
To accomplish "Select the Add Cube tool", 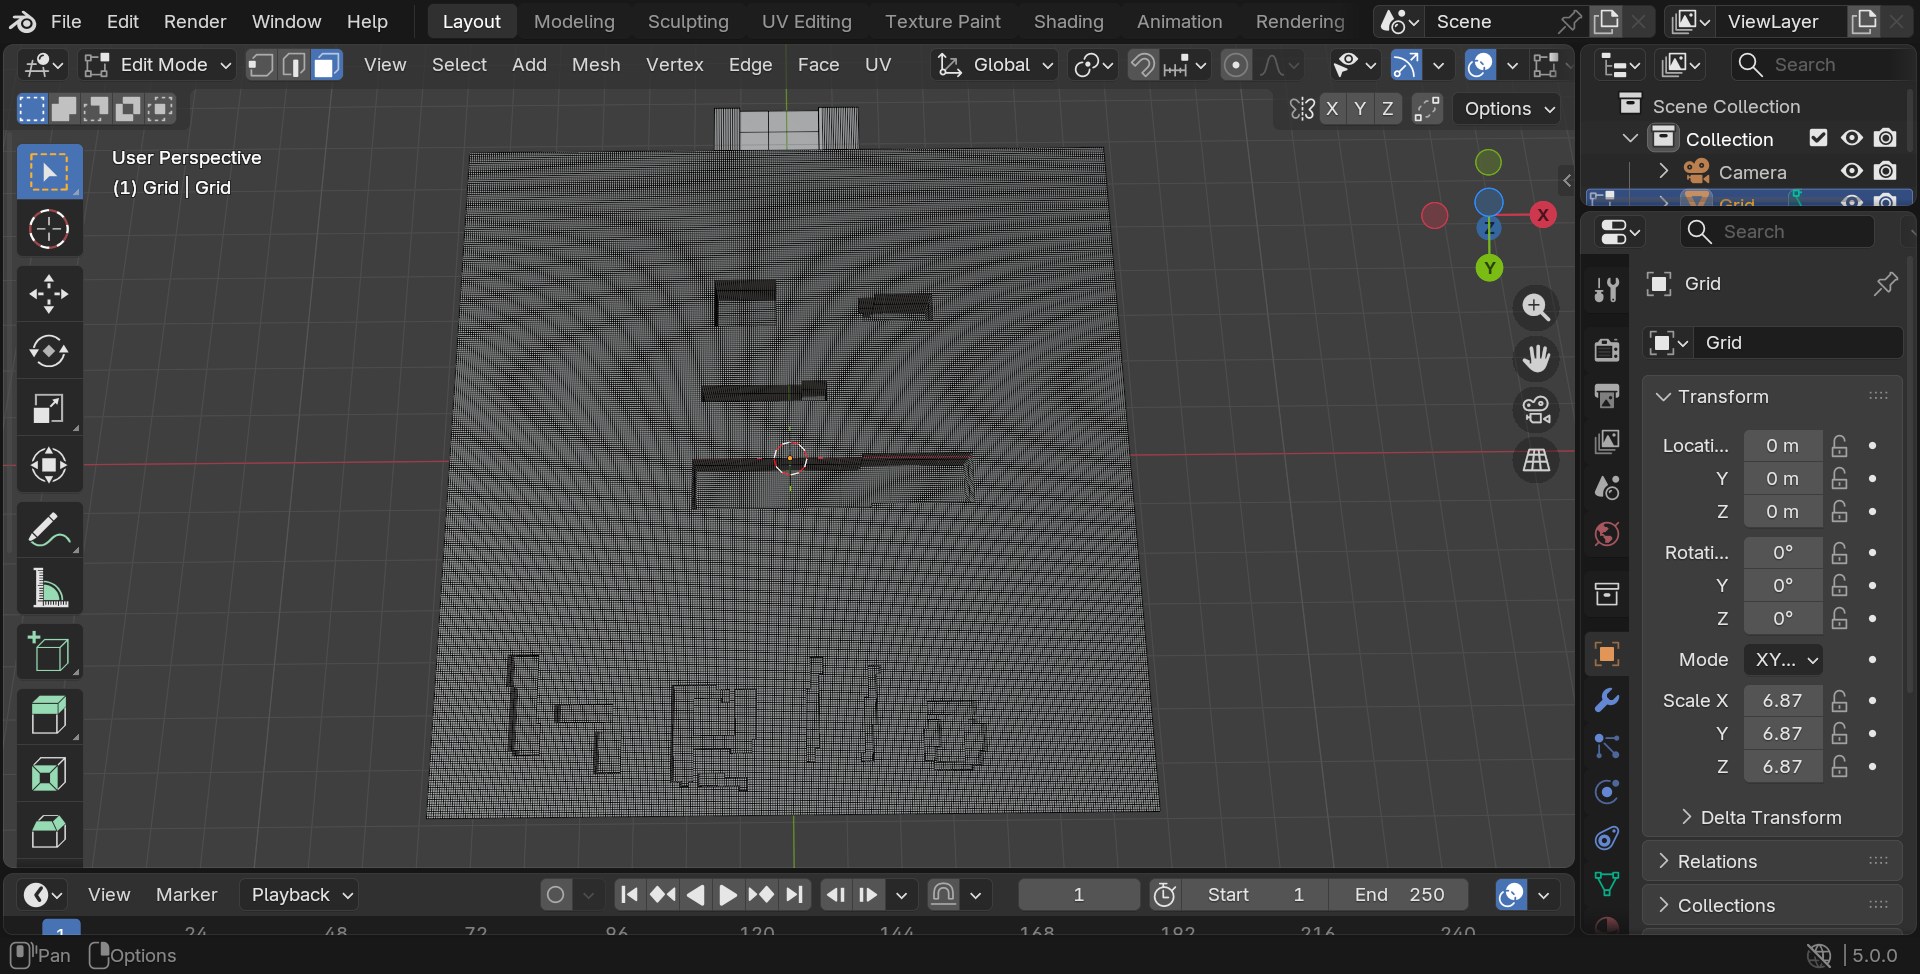I will pos(49,652).
